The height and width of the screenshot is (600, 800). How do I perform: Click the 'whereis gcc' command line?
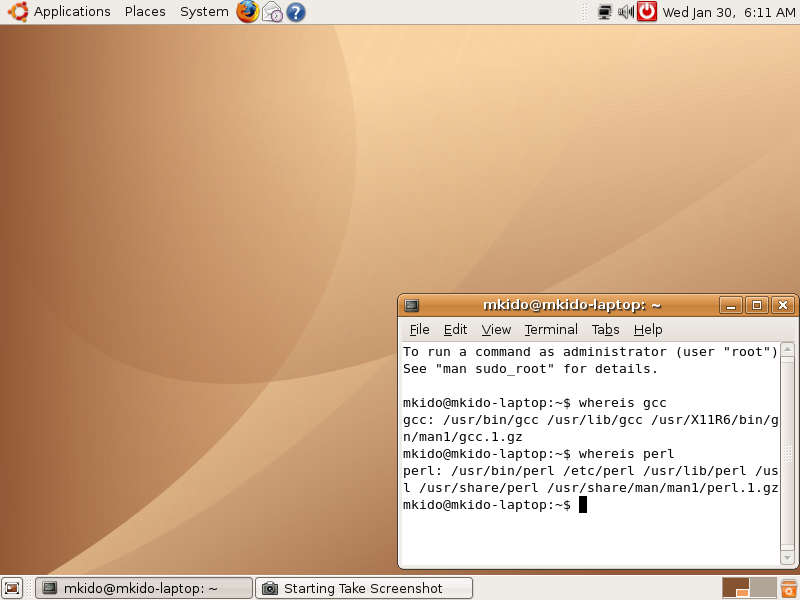[535, 403]
